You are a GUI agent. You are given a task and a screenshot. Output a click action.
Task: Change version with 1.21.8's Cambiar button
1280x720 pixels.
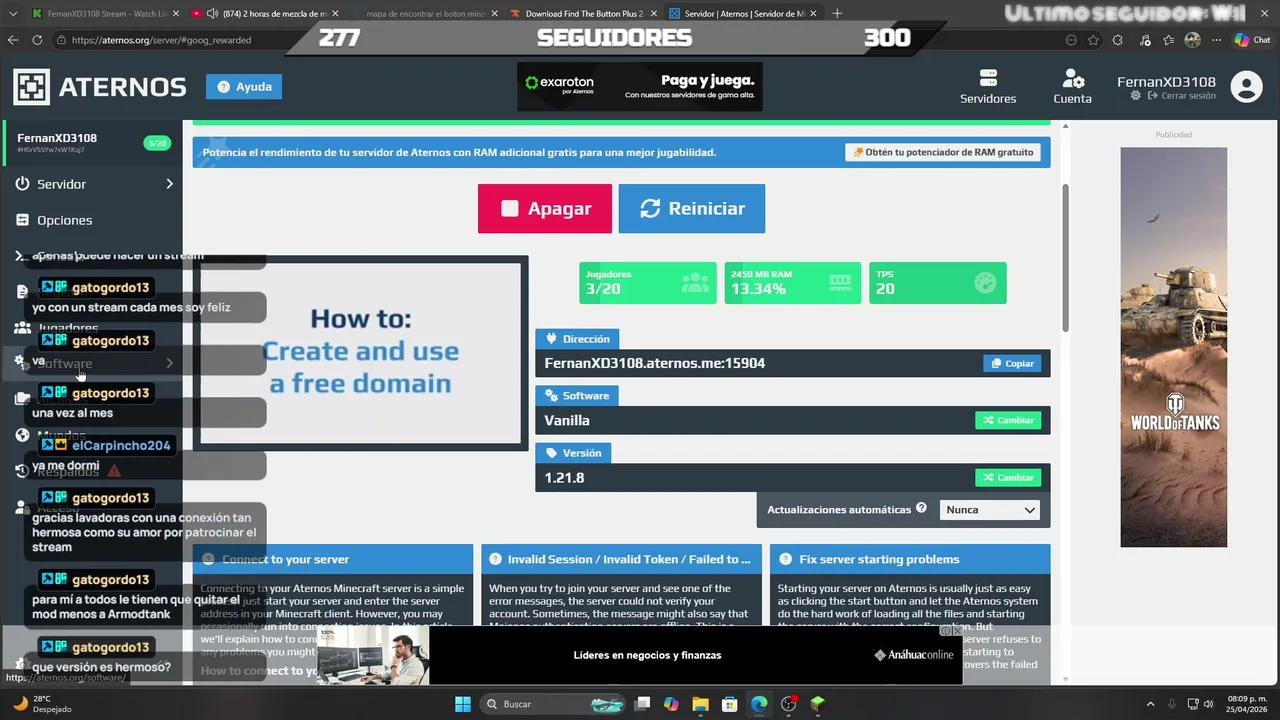point(1008,477)
